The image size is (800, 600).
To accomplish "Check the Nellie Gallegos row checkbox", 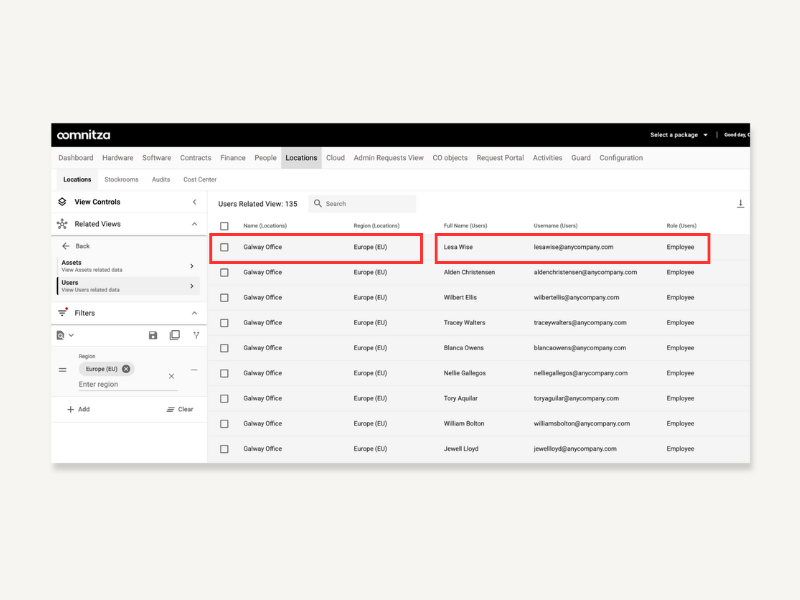I will pos(224,373).
